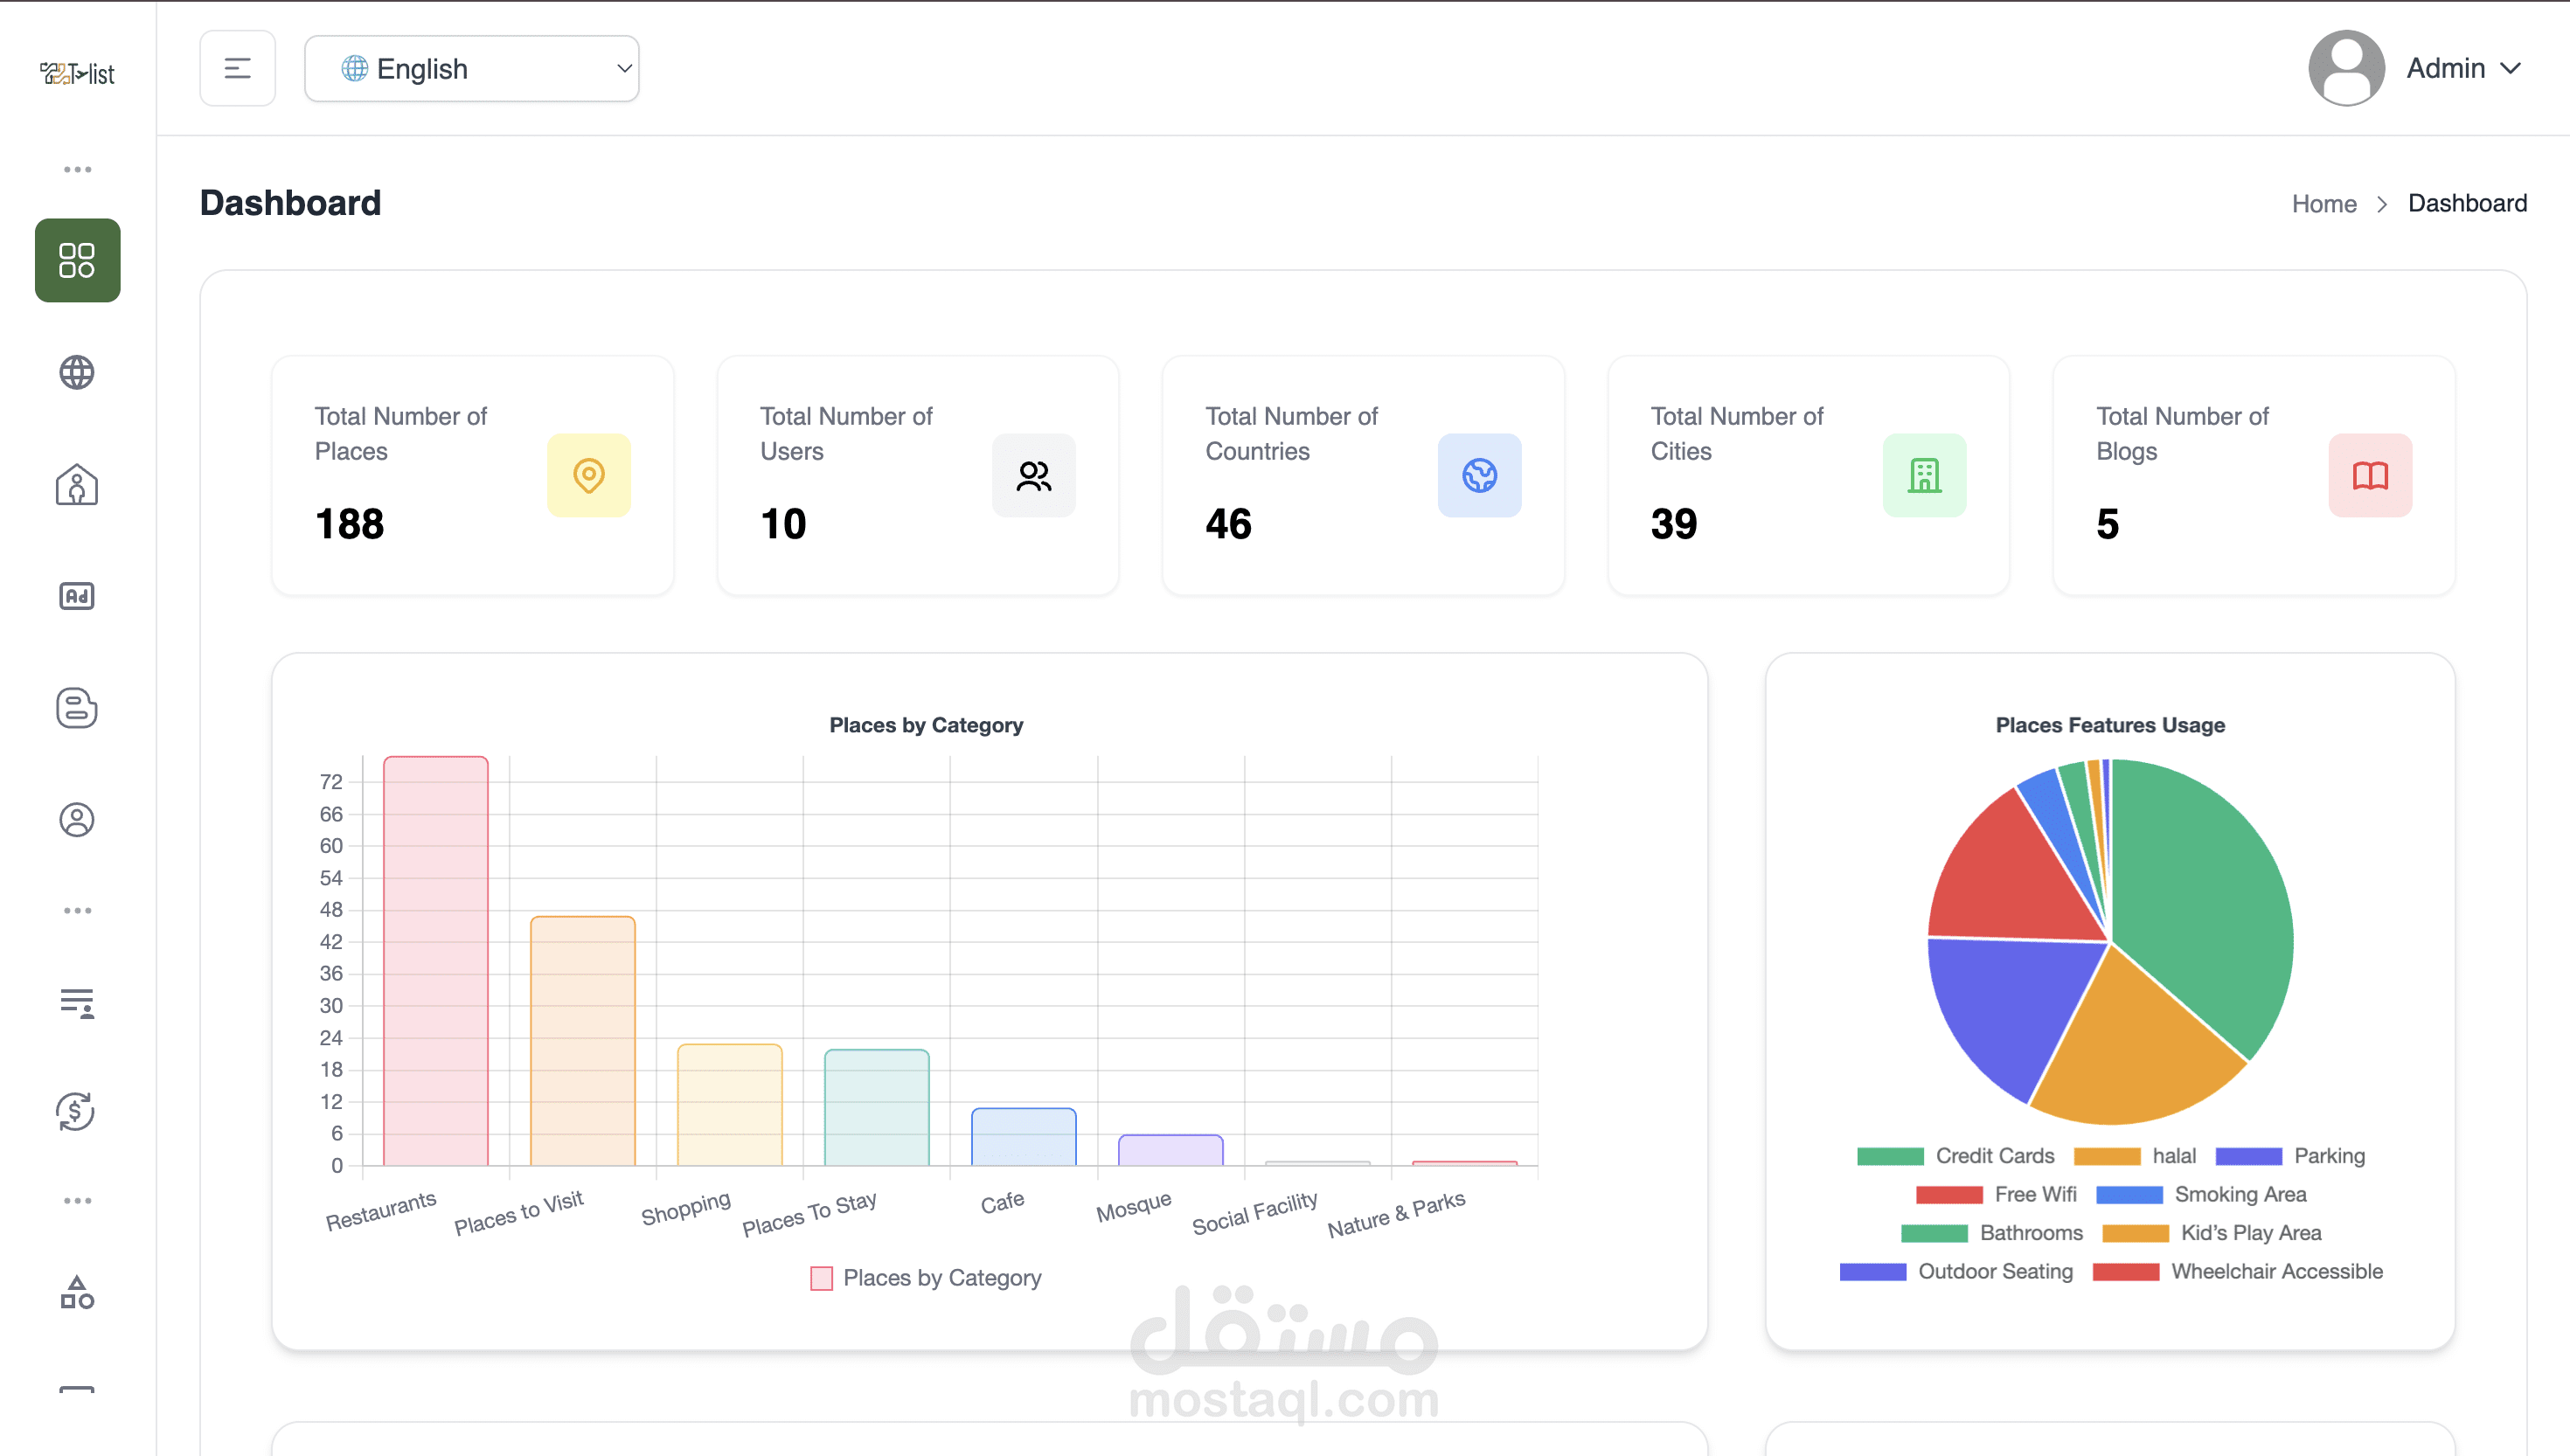Open the user profile circle sidebar icon

point(77,820)
